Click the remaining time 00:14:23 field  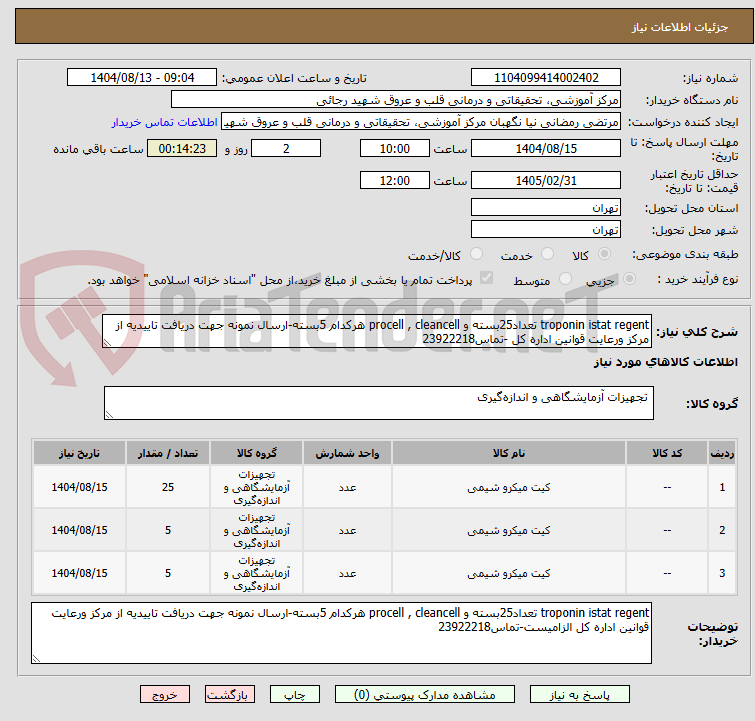182,148
